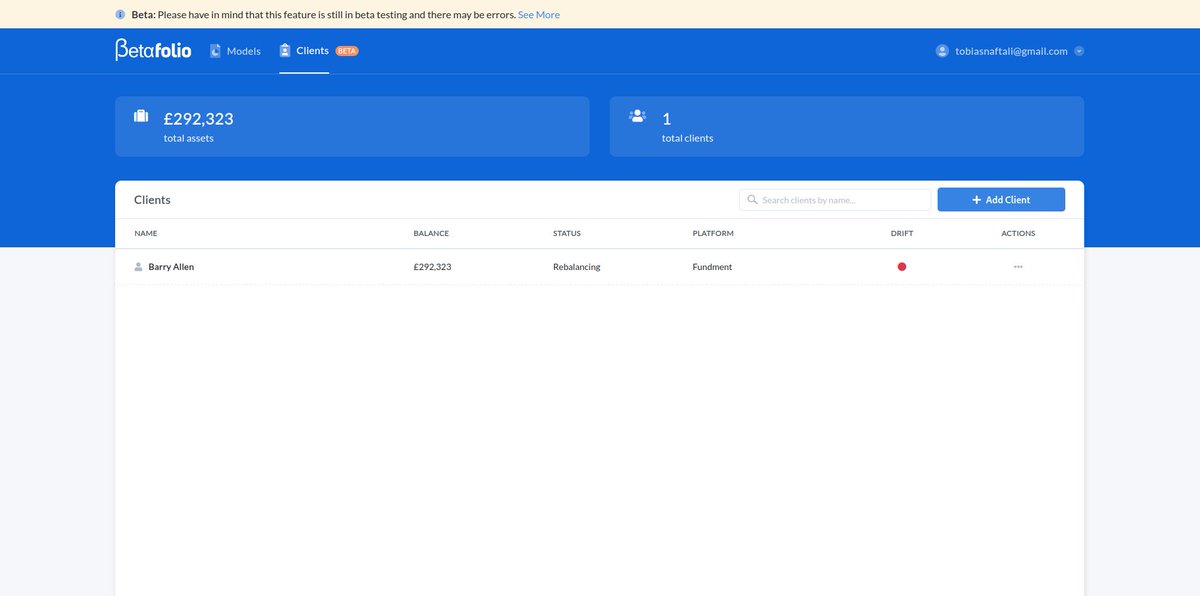Viewport: 1200px width, 596px height.
Task: Click the plus icon on Add Client button
Action: 975,199
